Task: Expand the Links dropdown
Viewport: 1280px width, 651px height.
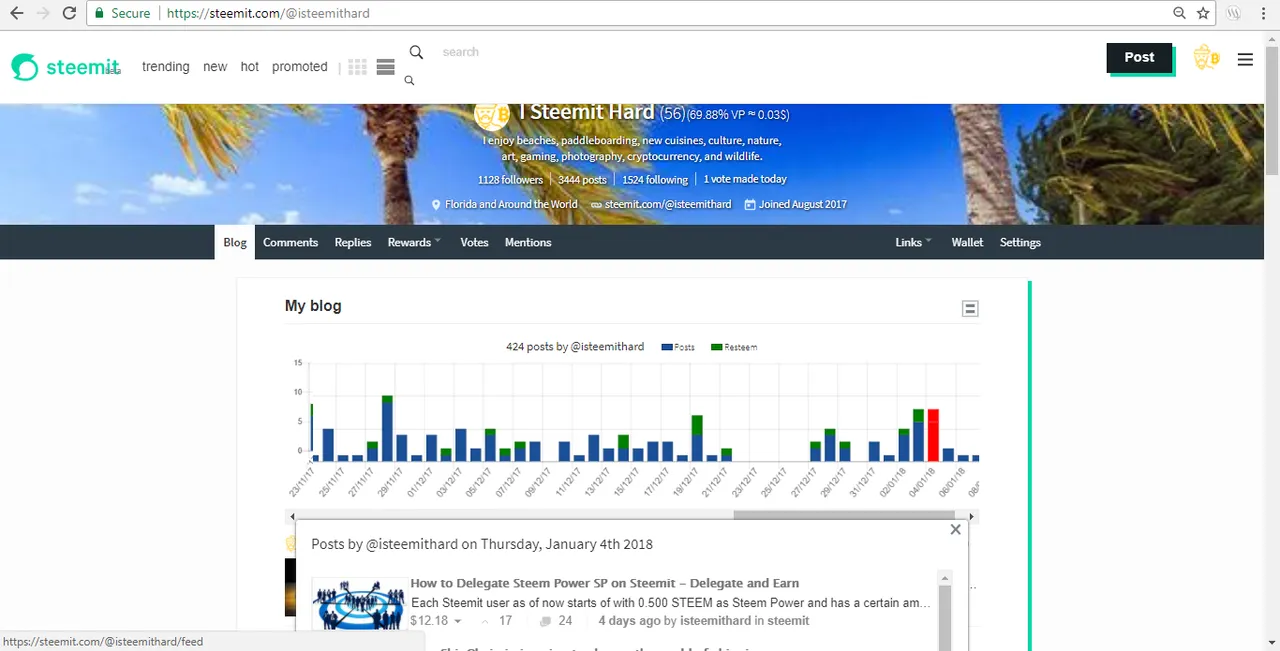Action: pos(913,242)
